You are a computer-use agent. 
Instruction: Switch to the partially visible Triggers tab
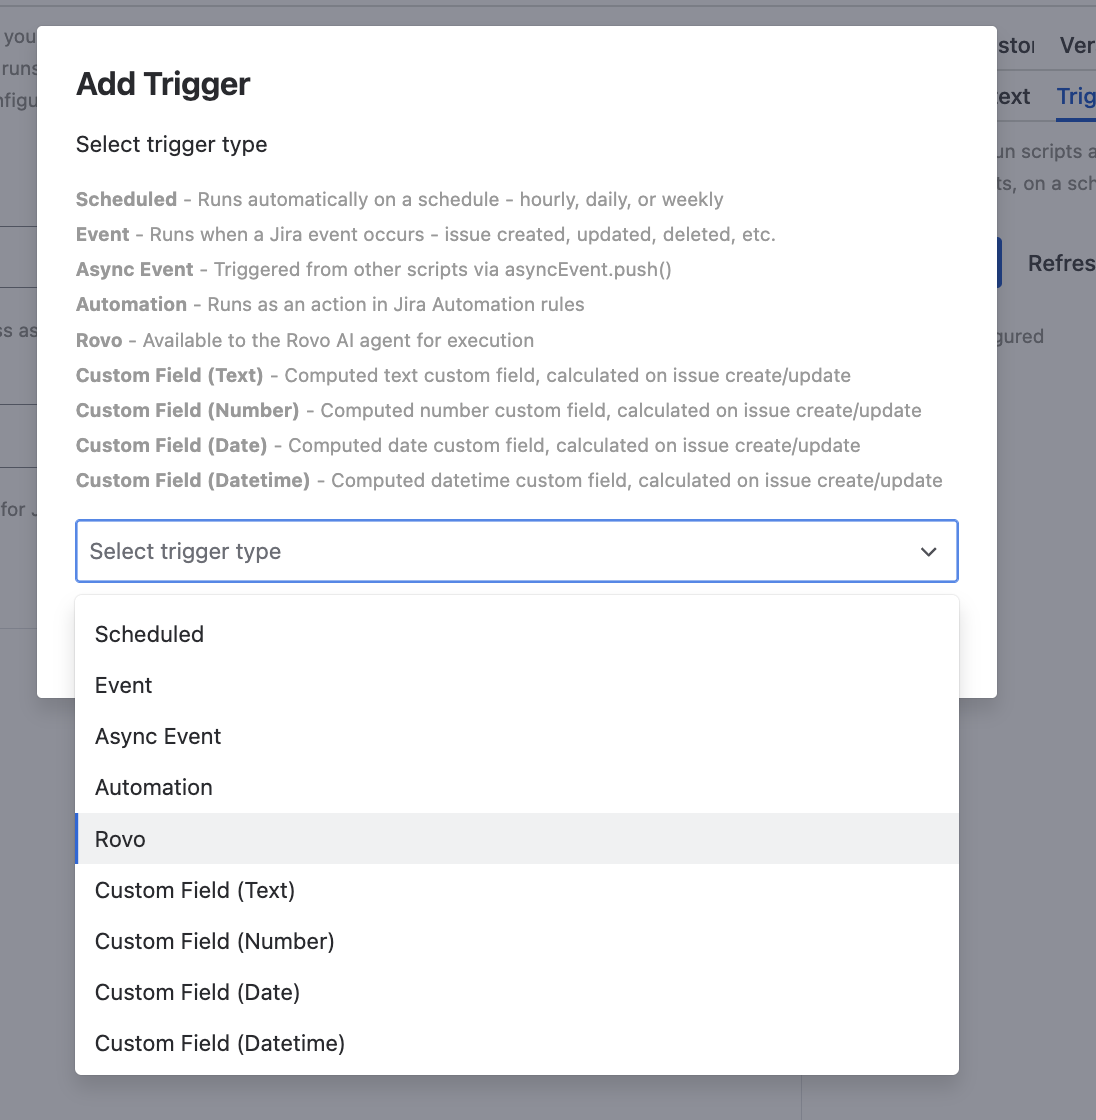(x=1076, y=97)
